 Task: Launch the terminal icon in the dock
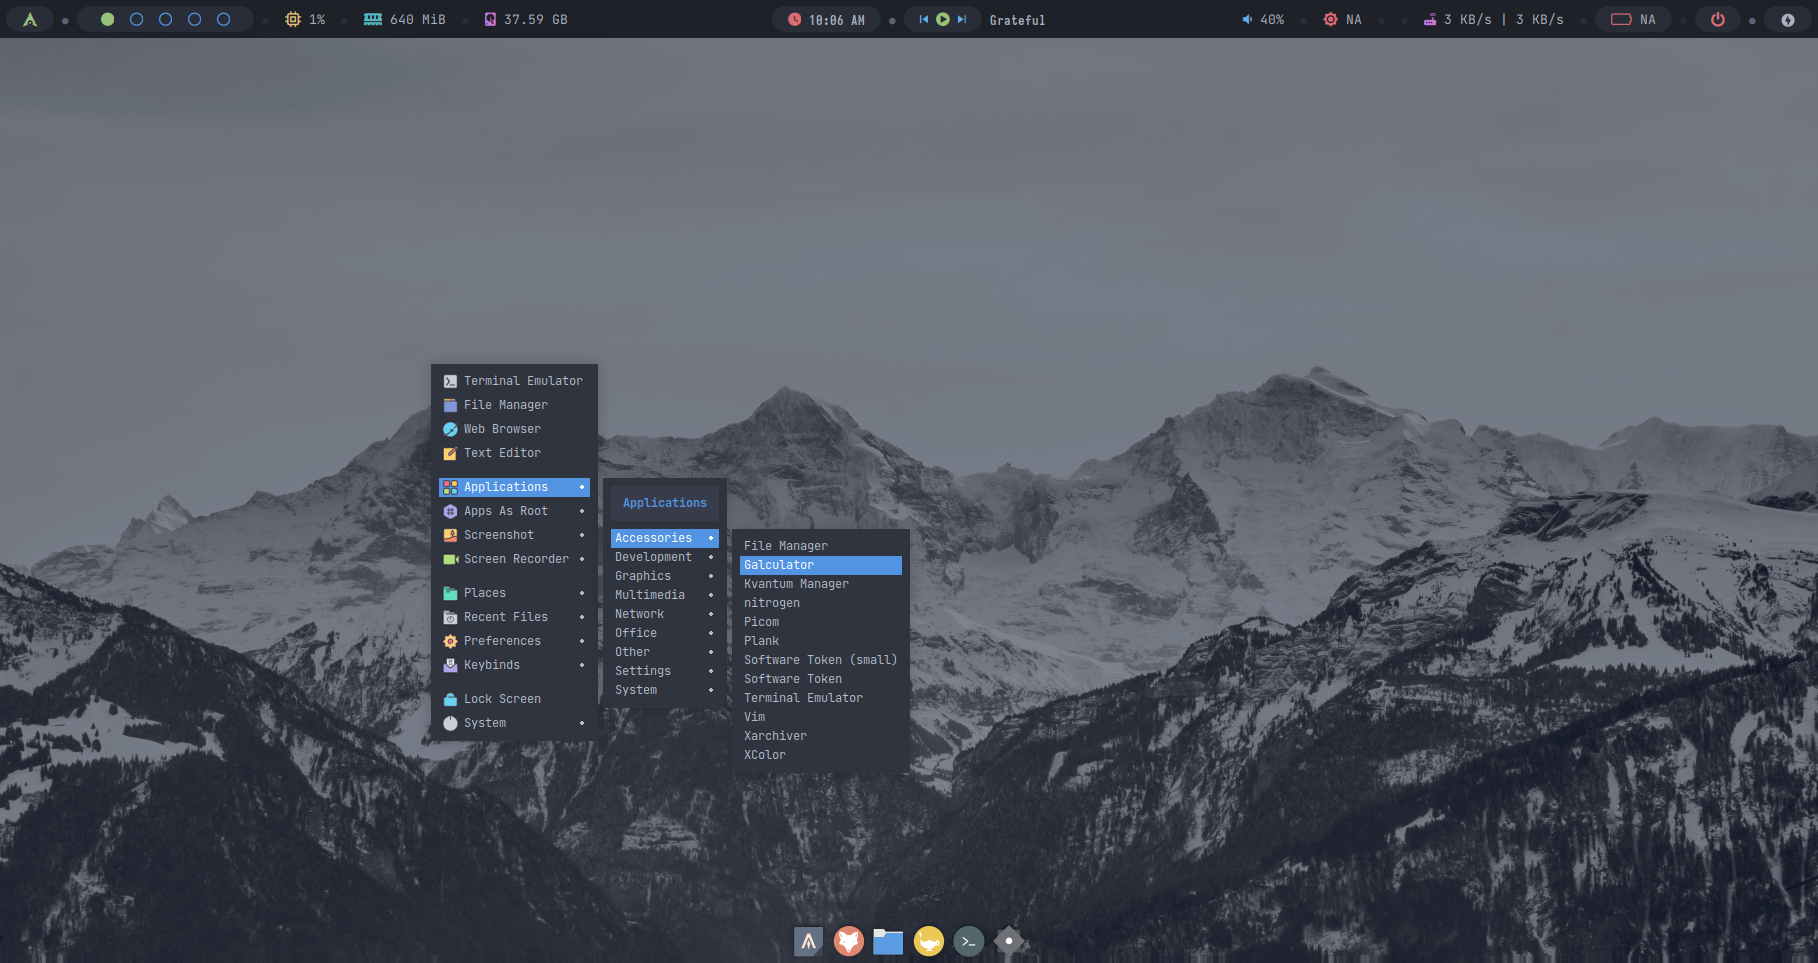(968, 941)
